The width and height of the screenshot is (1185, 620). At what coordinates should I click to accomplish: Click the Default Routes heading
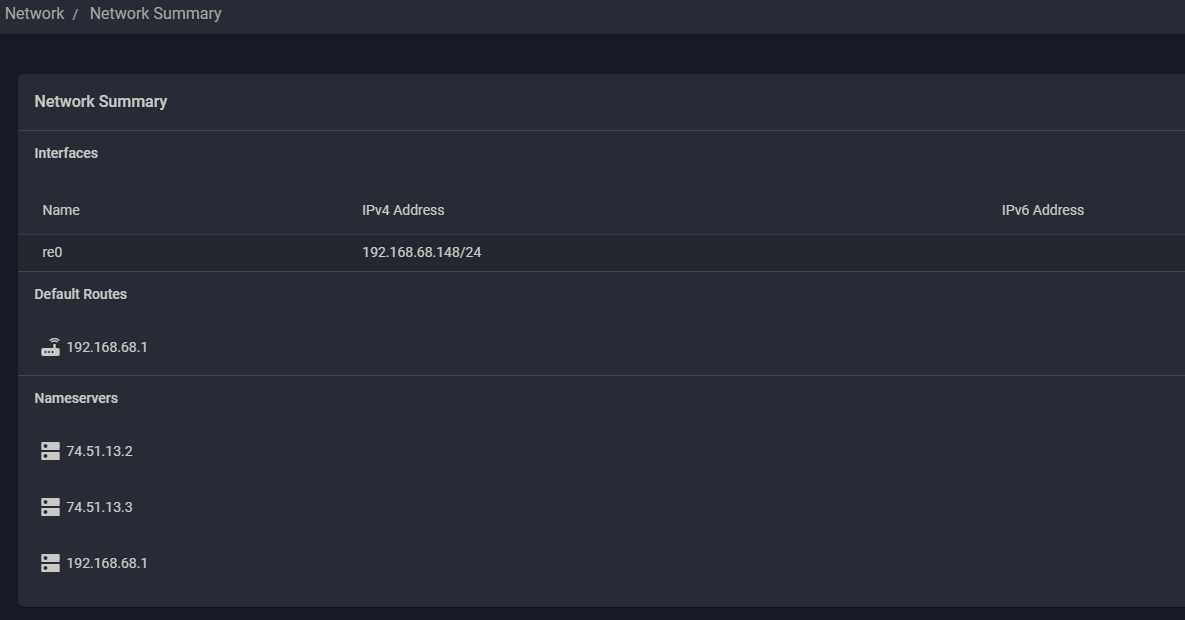click(80, 294)
